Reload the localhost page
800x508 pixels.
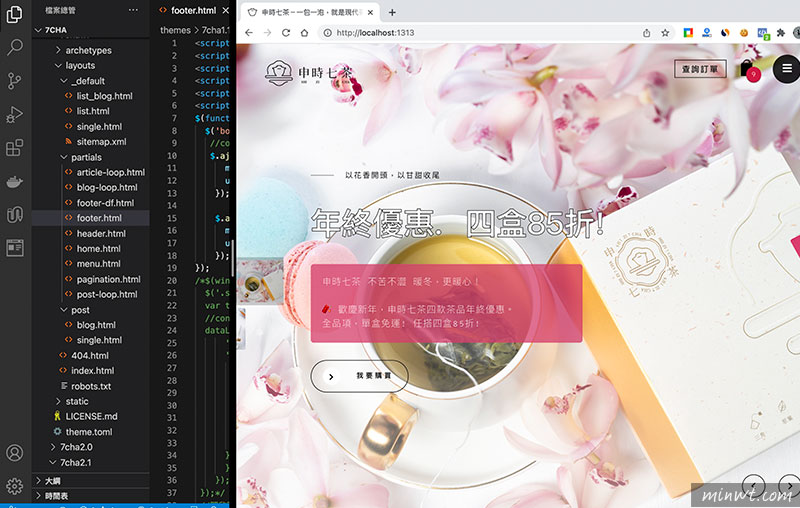pos(286,33)
